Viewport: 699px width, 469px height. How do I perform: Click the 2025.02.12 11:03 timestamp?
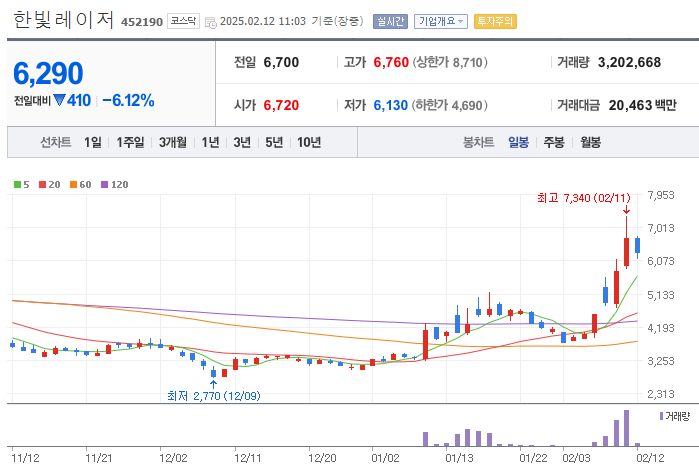click(263, 21)
